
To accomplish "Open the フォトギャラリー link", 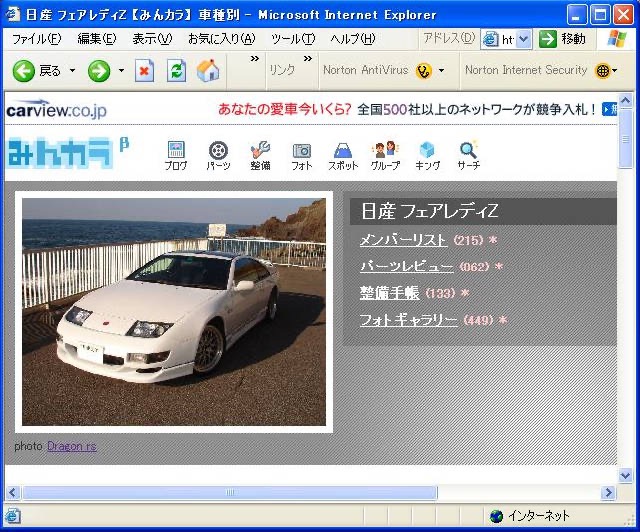I will [409, 320].
